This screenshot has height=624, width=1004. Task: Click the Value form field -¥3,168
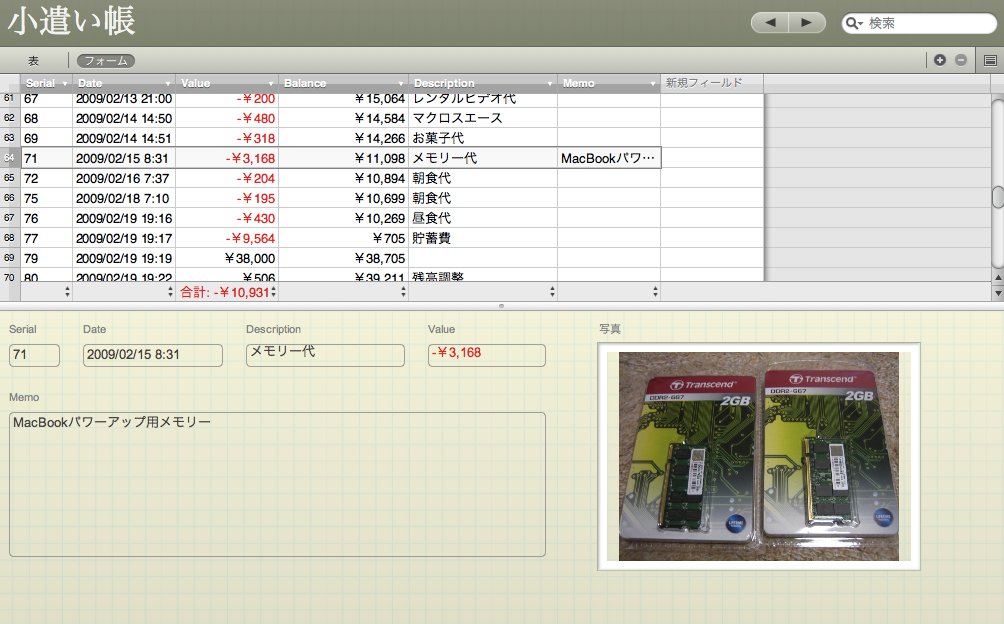487,355
